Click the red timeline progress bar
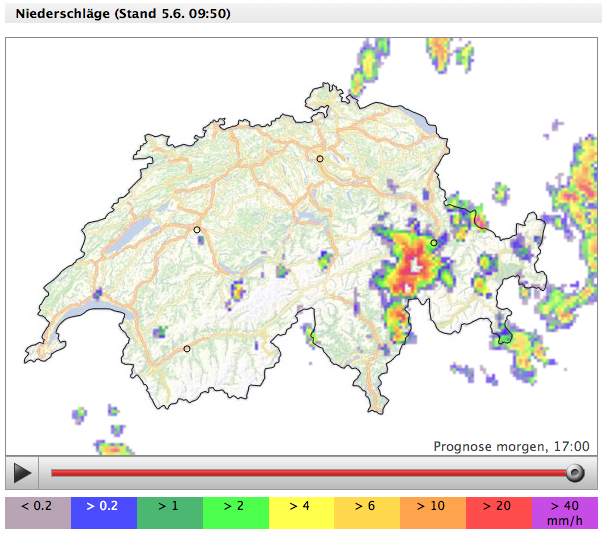The width and height of the screenshot is (602, 535). point(300,473)
